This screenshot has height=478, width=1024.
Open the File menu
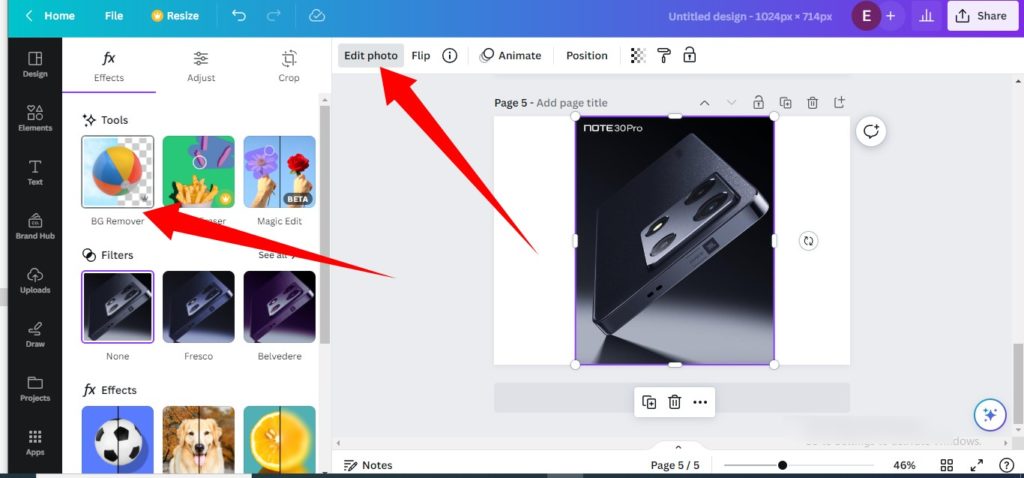coord(114,16)
